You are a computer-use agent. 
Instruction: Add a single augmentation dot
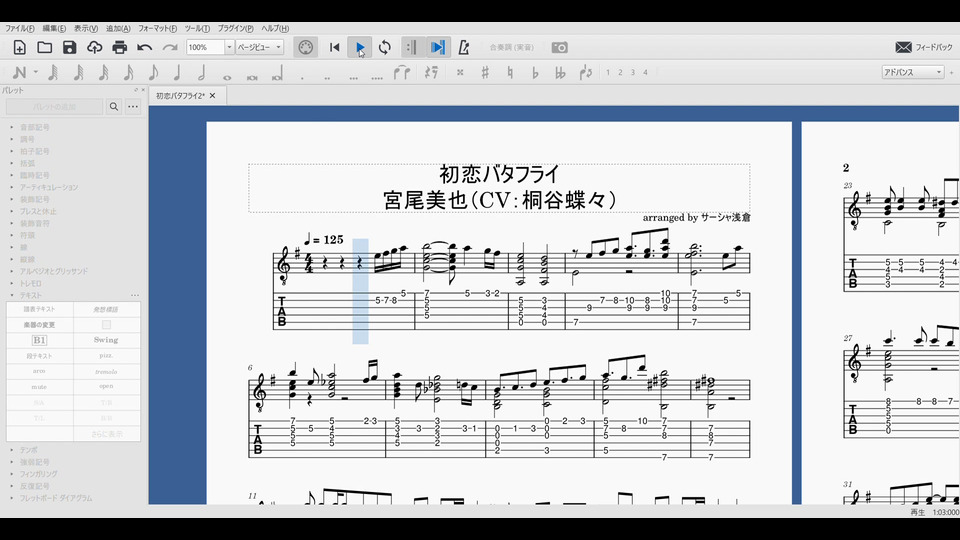click(x=302, y=77)
